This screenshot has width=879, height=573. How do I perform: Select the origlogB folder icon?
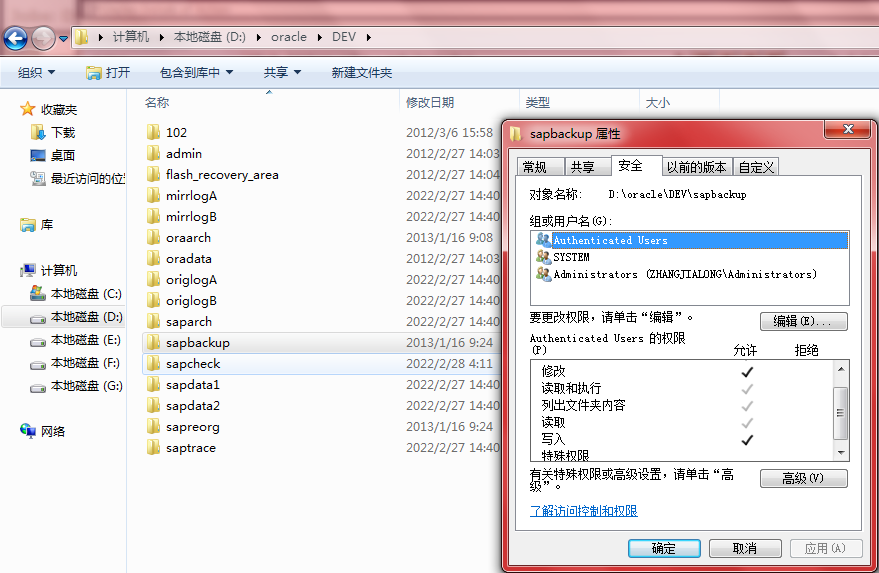tap(153, 301)
